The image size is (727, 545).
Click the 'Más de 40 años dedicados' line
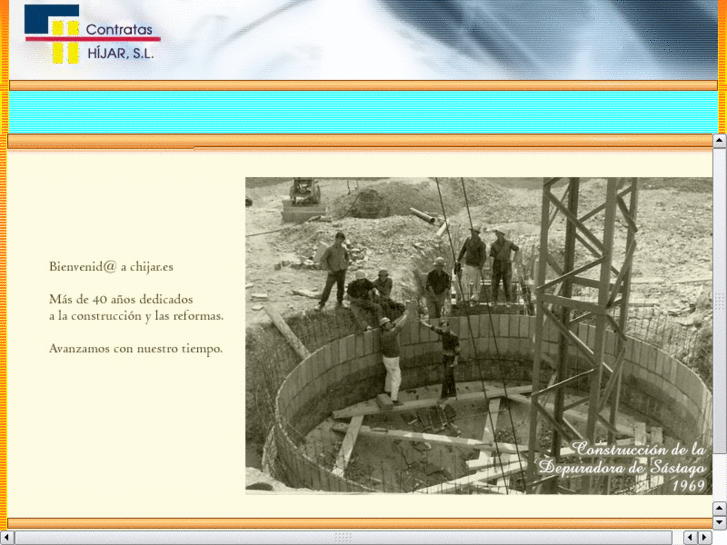coord(121,299)
